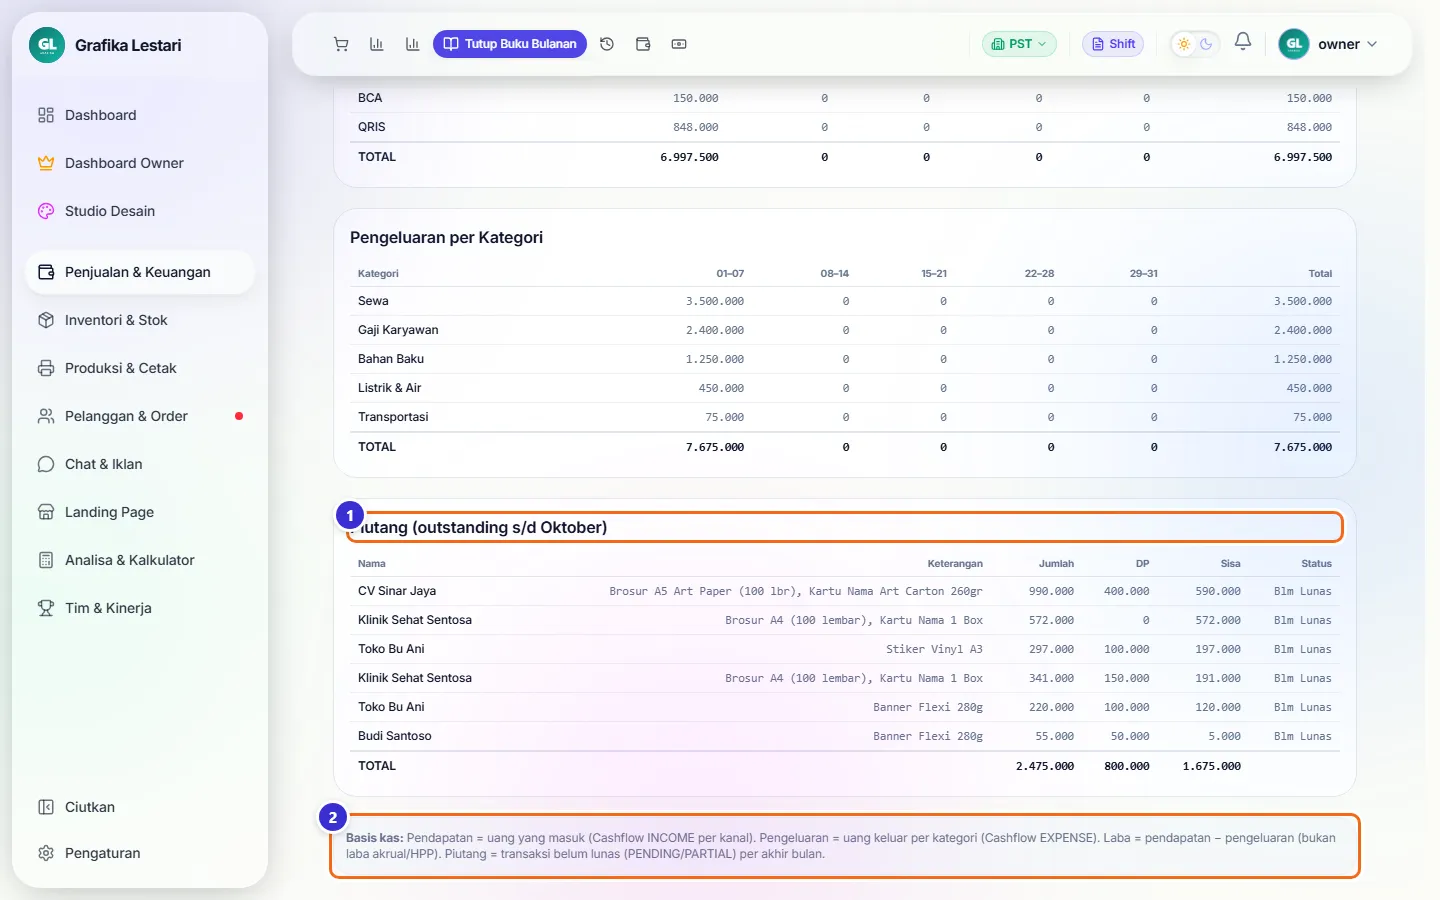Screen dimensions: 1440x900
Task: Click the palette icon for Studio Desain
Action: (46, 211)
